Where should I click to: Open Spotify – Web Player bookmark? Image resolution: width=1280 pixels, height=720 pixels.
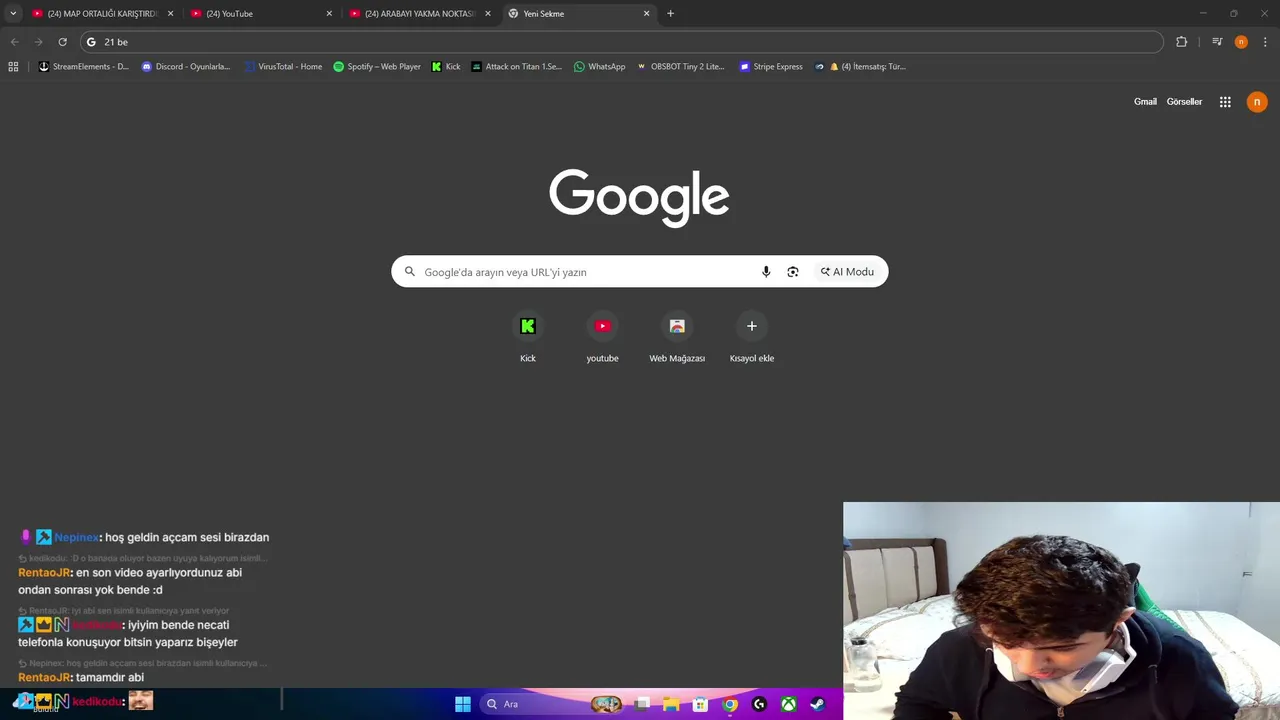[x=377, y=67]
